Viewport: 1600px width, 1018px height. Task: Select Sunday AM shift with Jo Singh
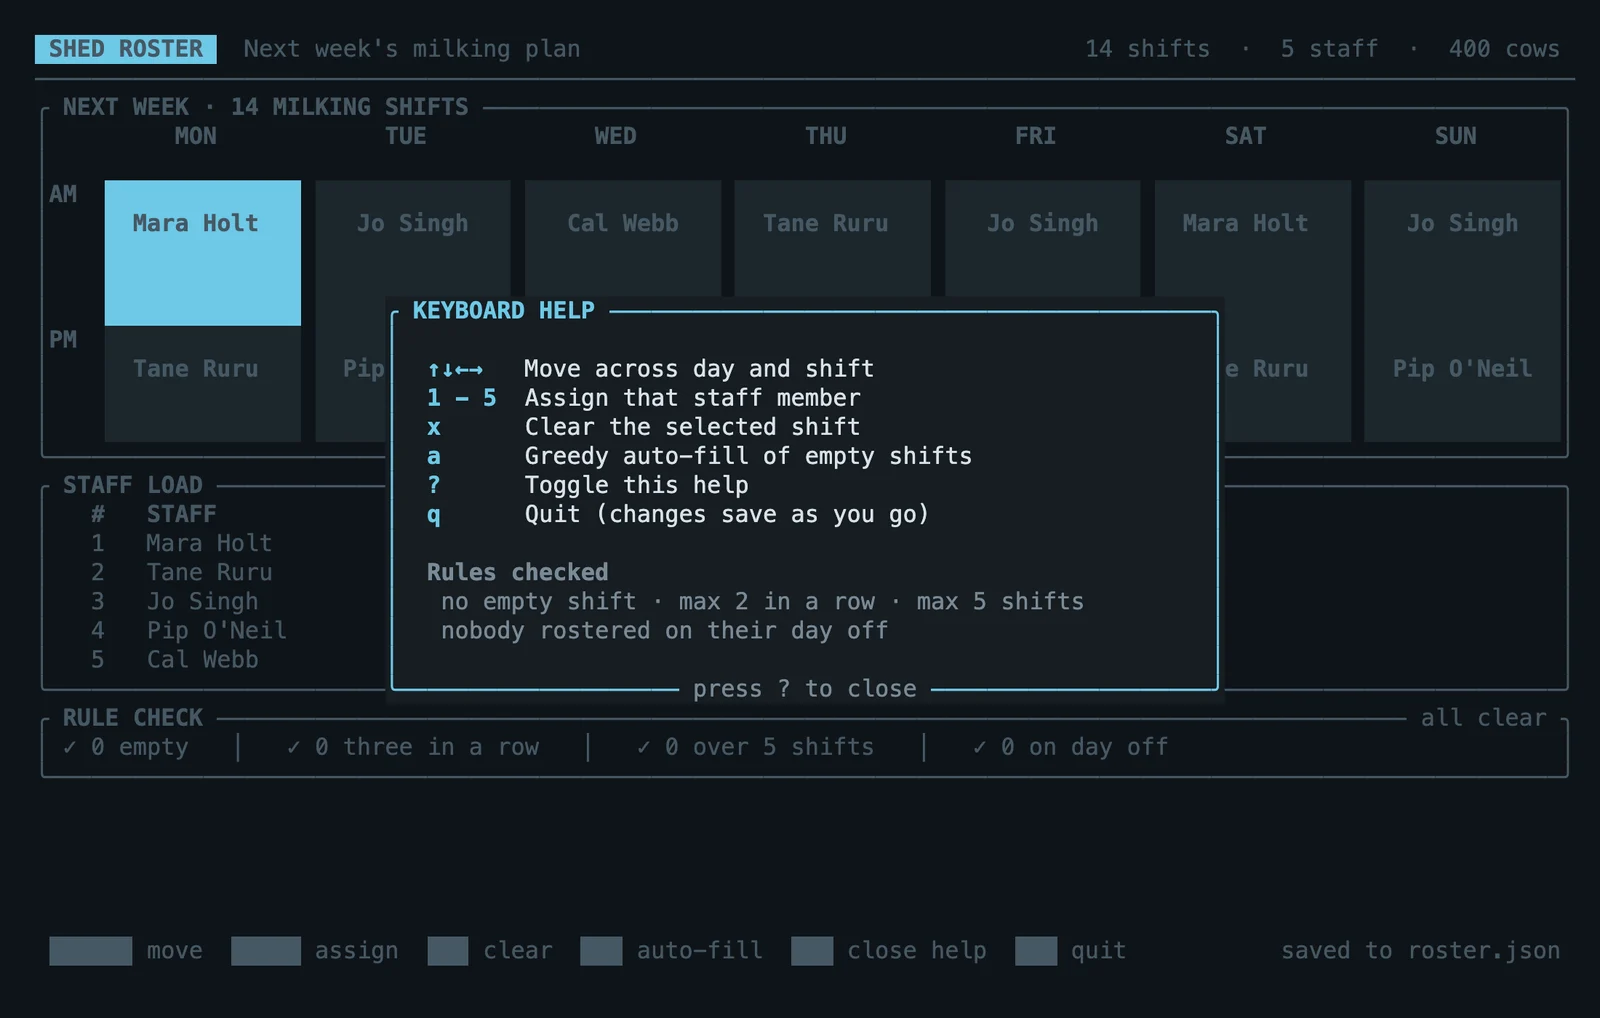1463,253
